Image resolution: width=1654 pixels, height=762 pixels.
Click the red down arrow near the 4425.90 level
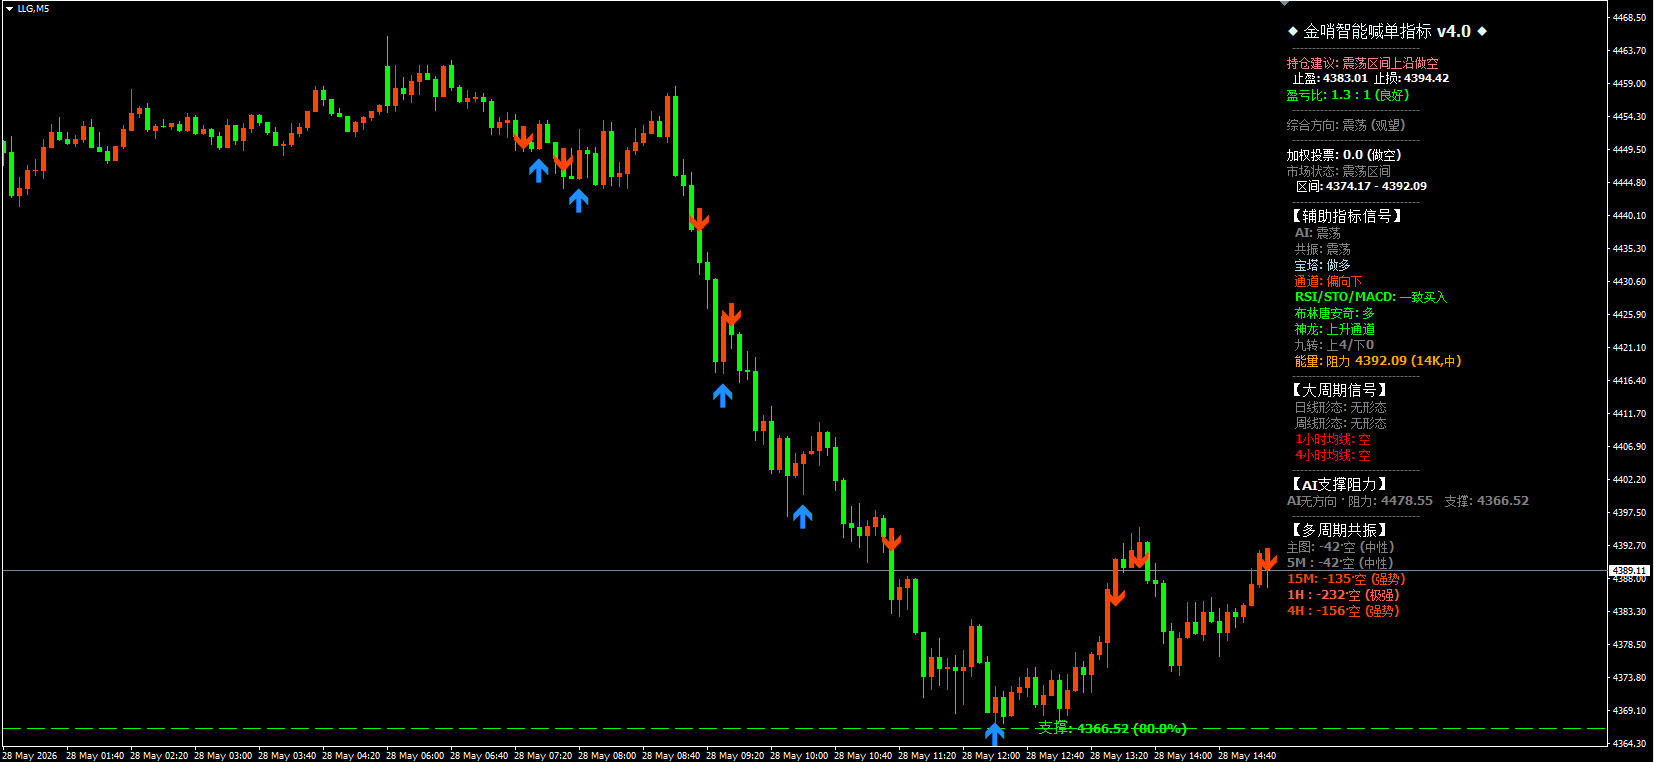point(731,316)
